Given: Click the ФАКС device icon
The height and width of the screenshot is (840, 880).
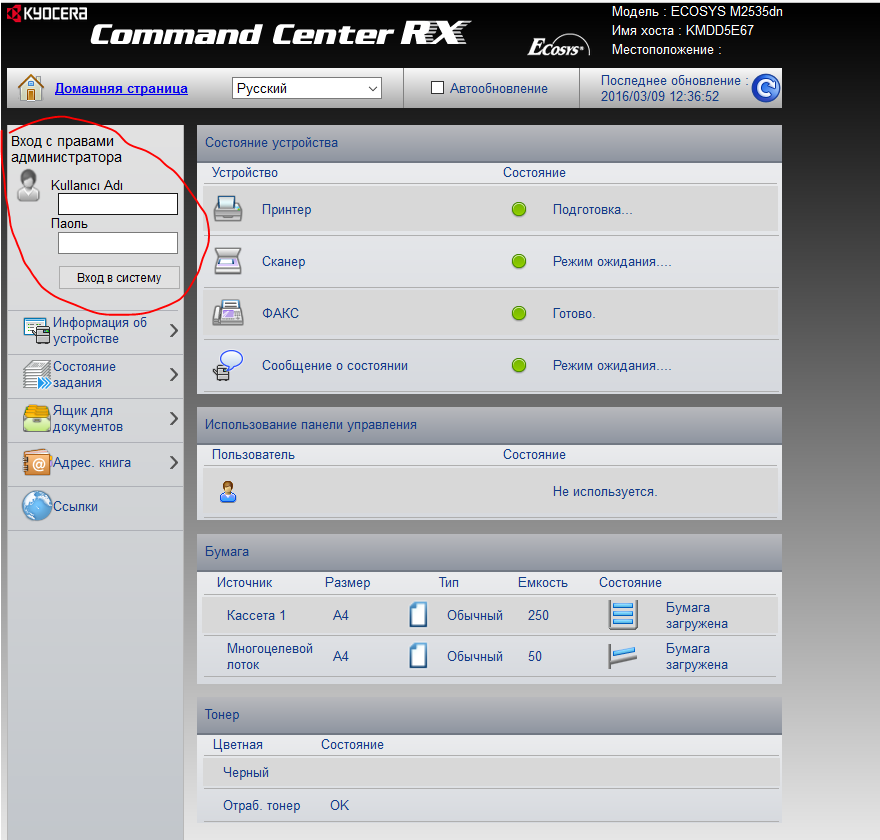Looking at the screenshot, I should 228,313.
